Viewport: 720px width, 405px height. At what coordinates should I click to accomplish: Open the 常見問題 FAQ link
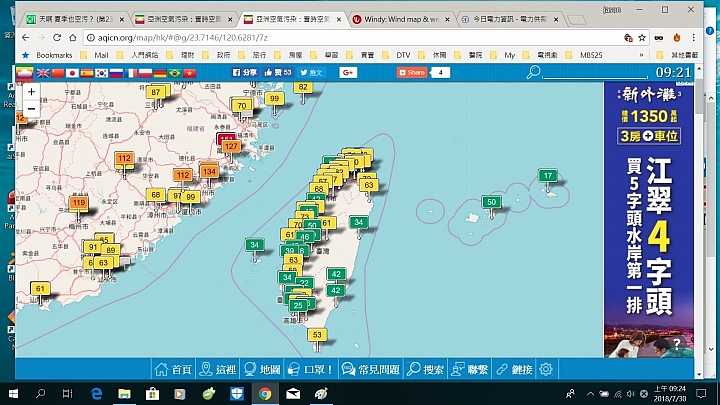click(x=371, y=369)
